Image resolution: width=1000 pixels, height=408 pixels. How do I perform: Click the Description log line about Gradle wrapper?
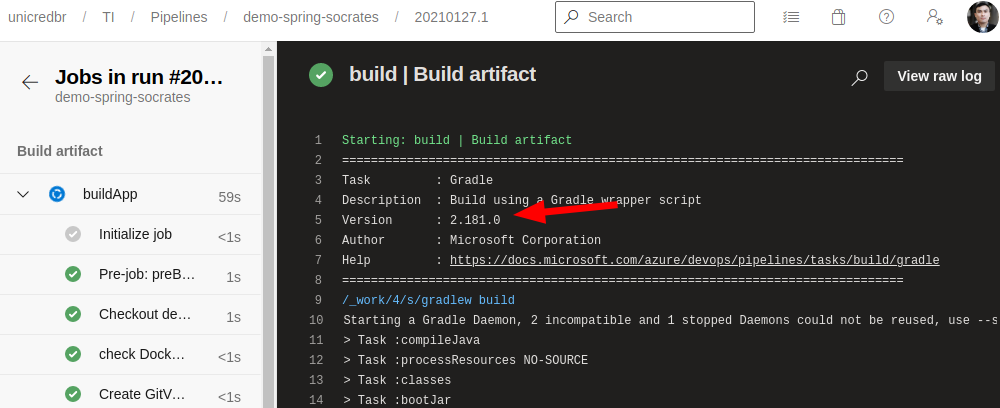click(522, 200)
